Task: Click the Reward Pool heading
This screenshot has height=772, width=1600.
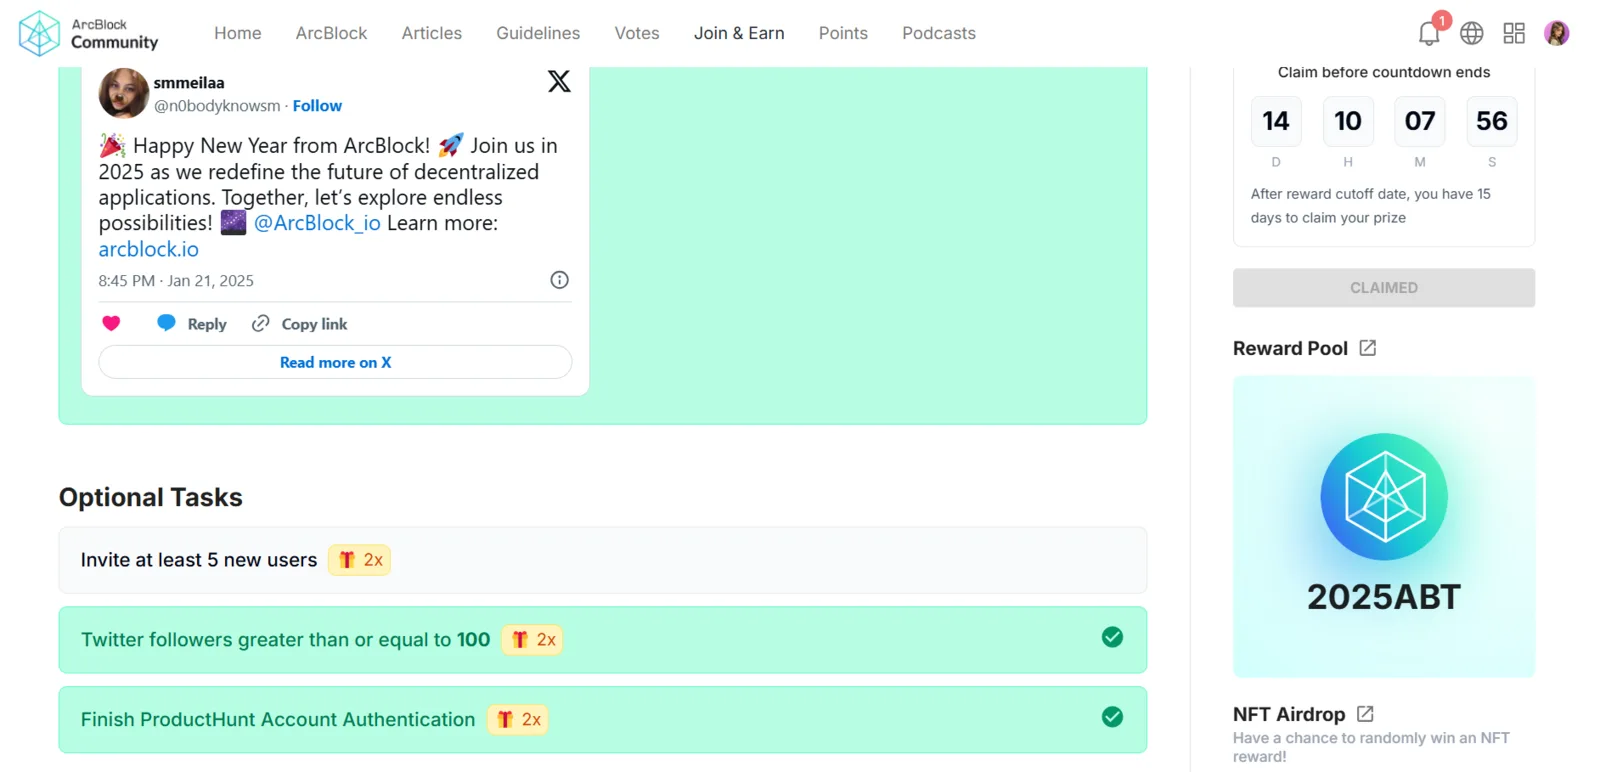Action: pyautogui.click(x=1290, y=348)
